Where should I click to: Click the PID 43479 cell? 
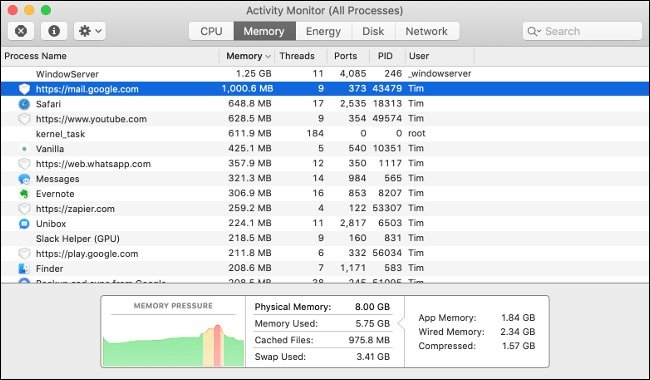(387, 89)
